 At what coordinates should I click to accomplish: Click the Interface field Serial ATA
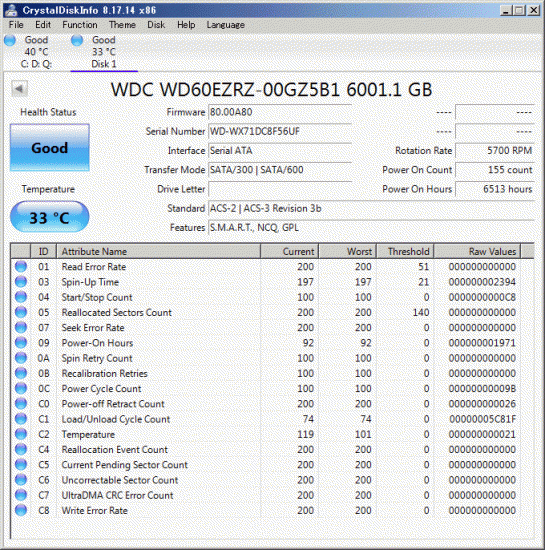click(280, 151)
